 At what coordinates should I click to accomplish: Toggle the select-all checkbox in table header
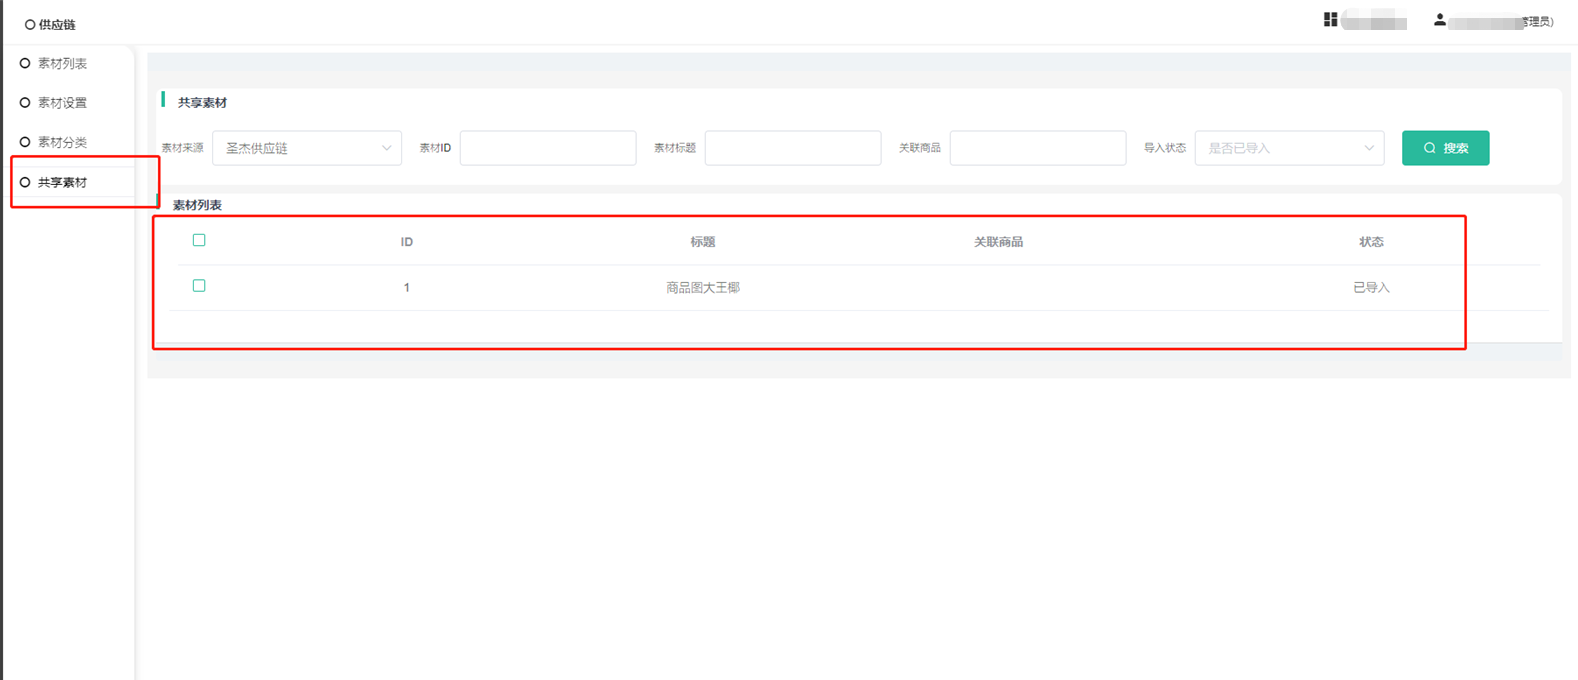click(199, 240)
